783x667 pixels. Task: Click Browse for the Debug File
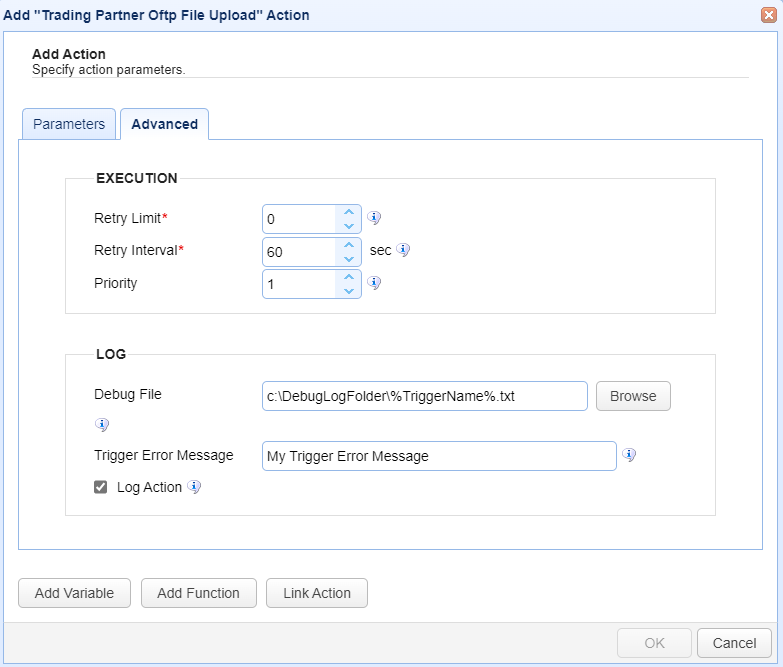coord(633,396)
